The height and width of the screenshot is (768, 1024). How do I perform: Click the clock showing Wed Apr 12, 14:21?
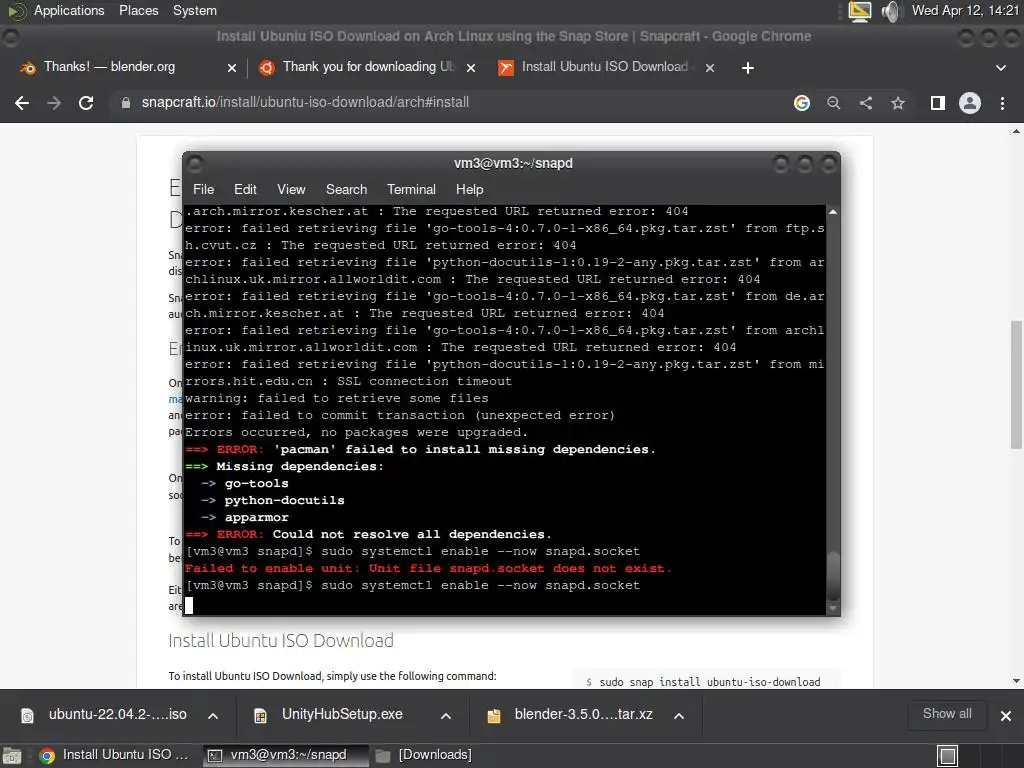pos(965,10)
